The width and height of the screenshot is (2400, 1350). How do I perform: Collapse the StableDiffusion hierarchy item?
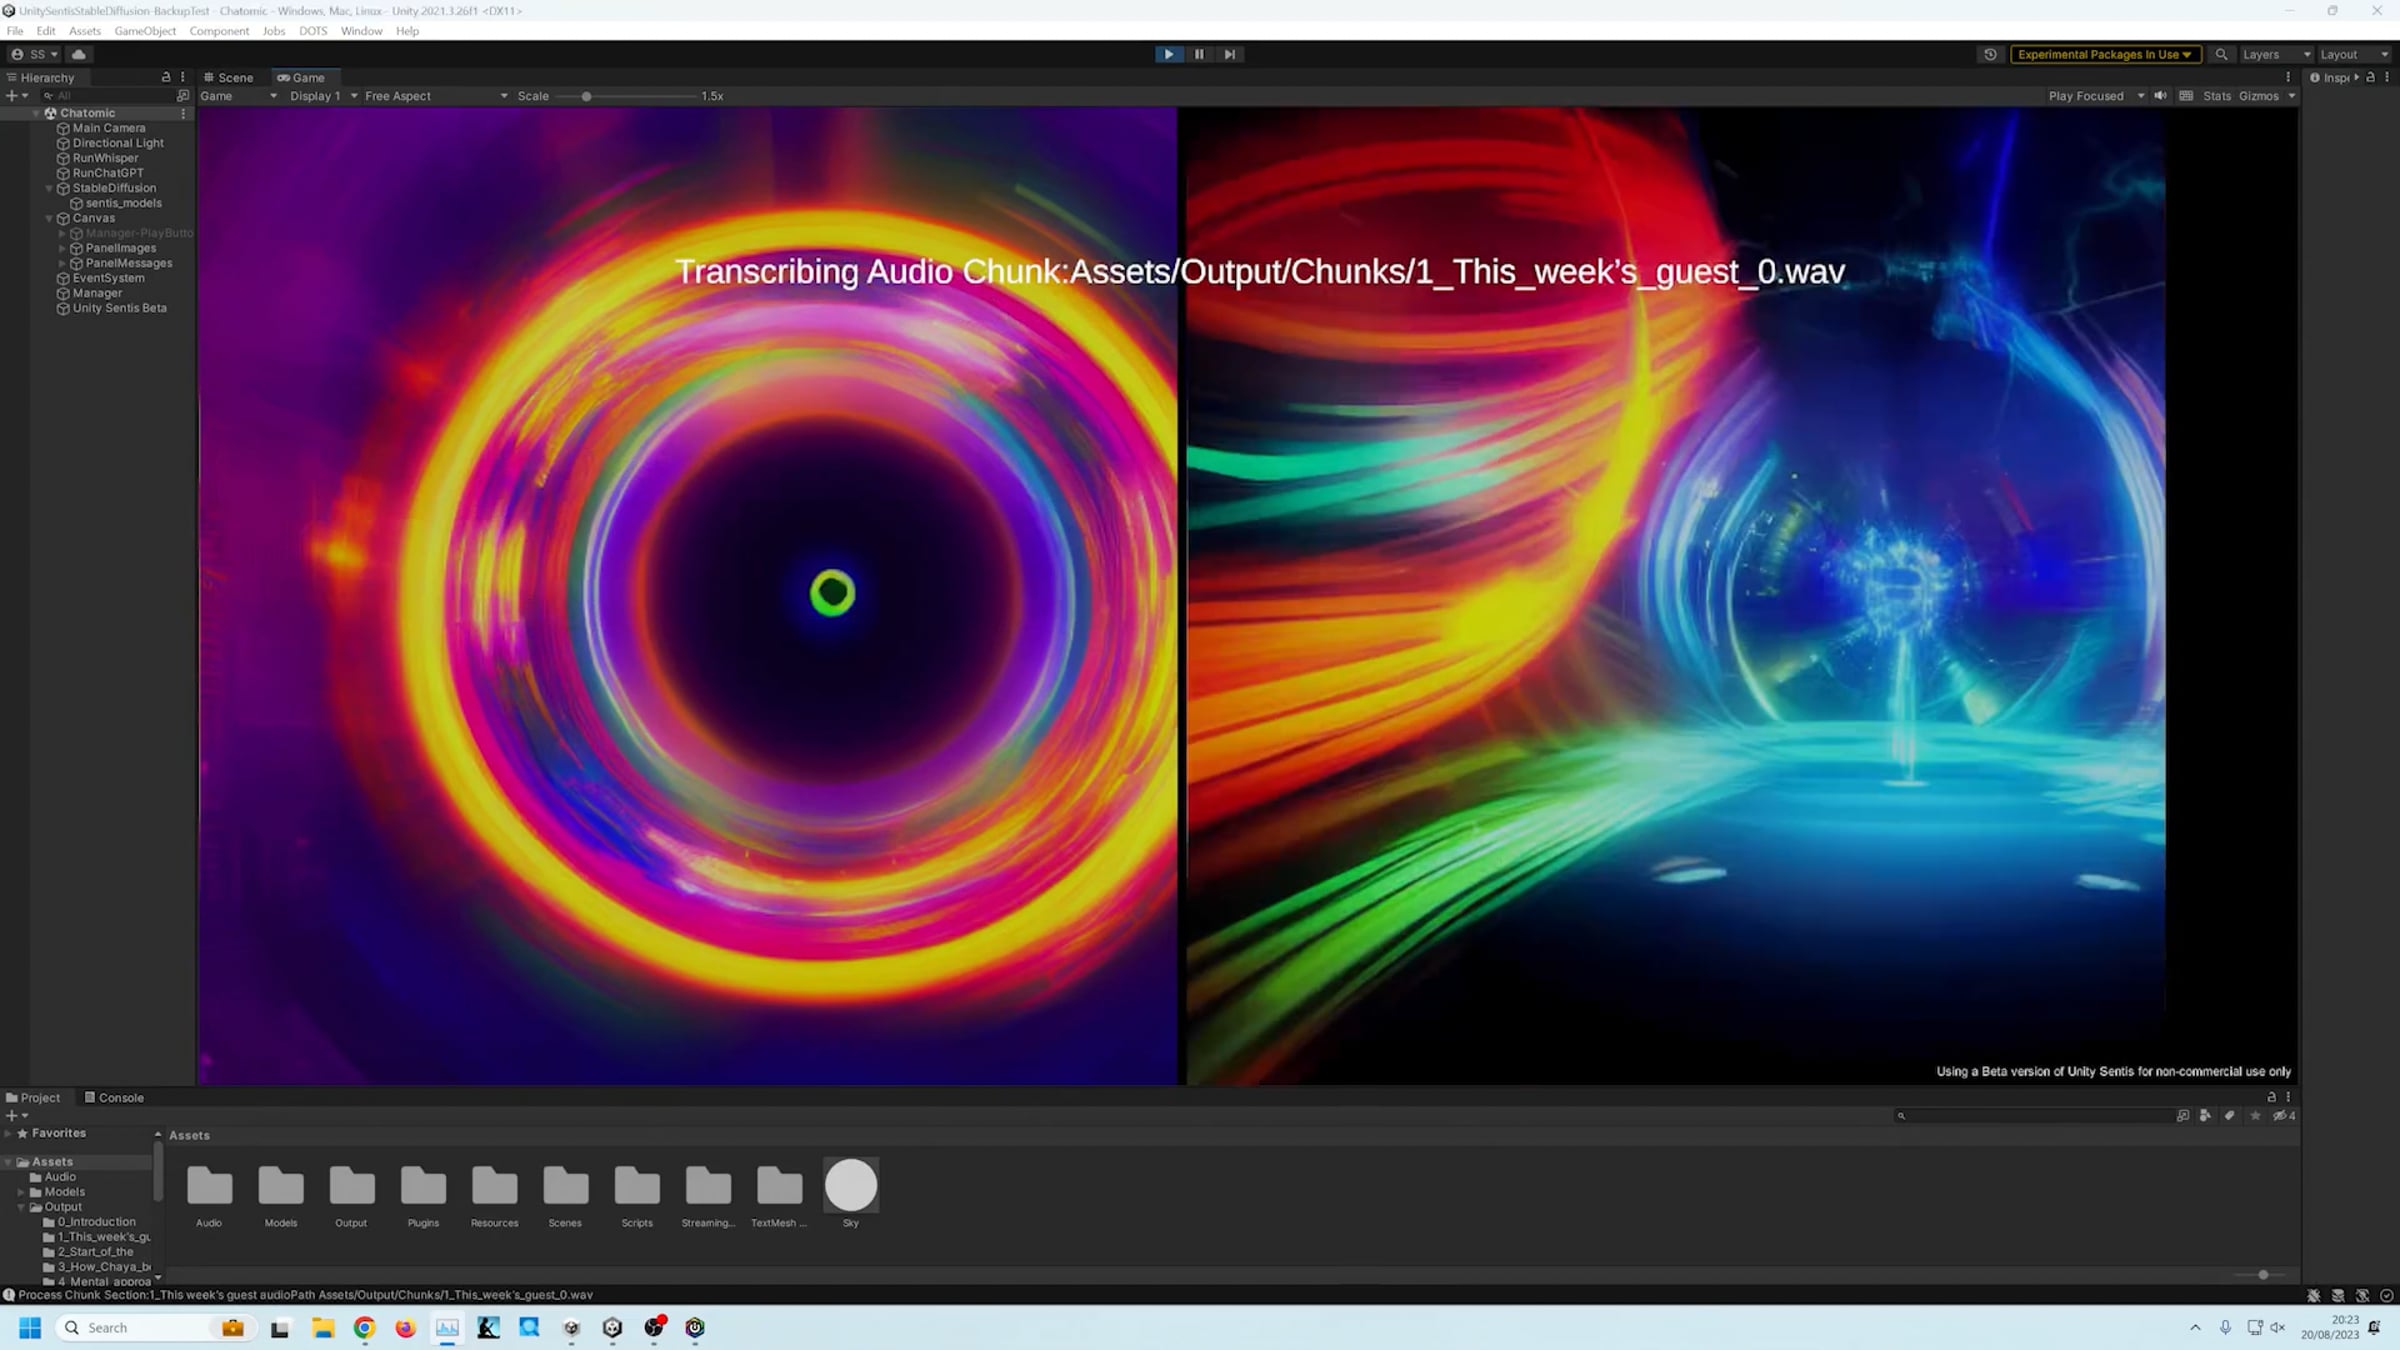pyautogui.click(x=49, y=188)
